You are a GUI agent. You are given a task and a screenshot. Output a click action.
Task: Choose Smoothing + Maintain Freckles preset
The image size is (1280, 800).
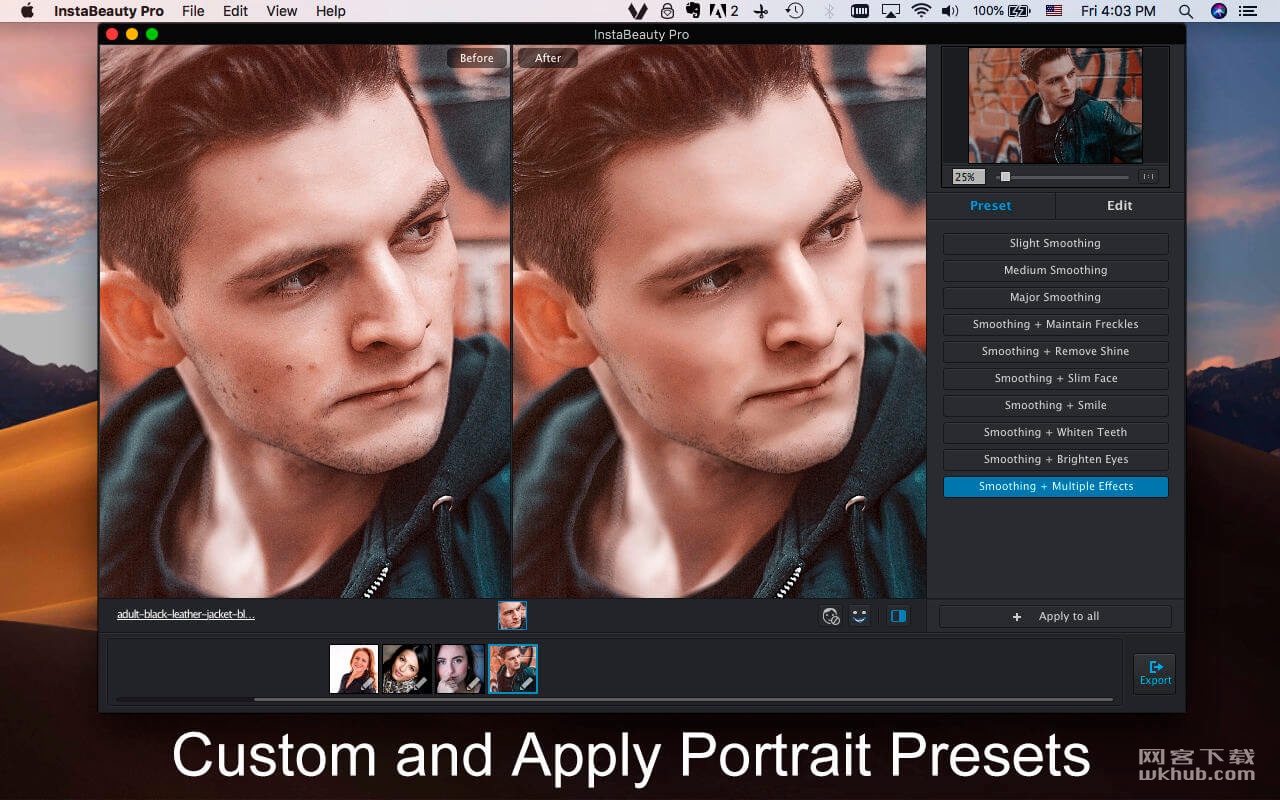tap(1055, 324)
